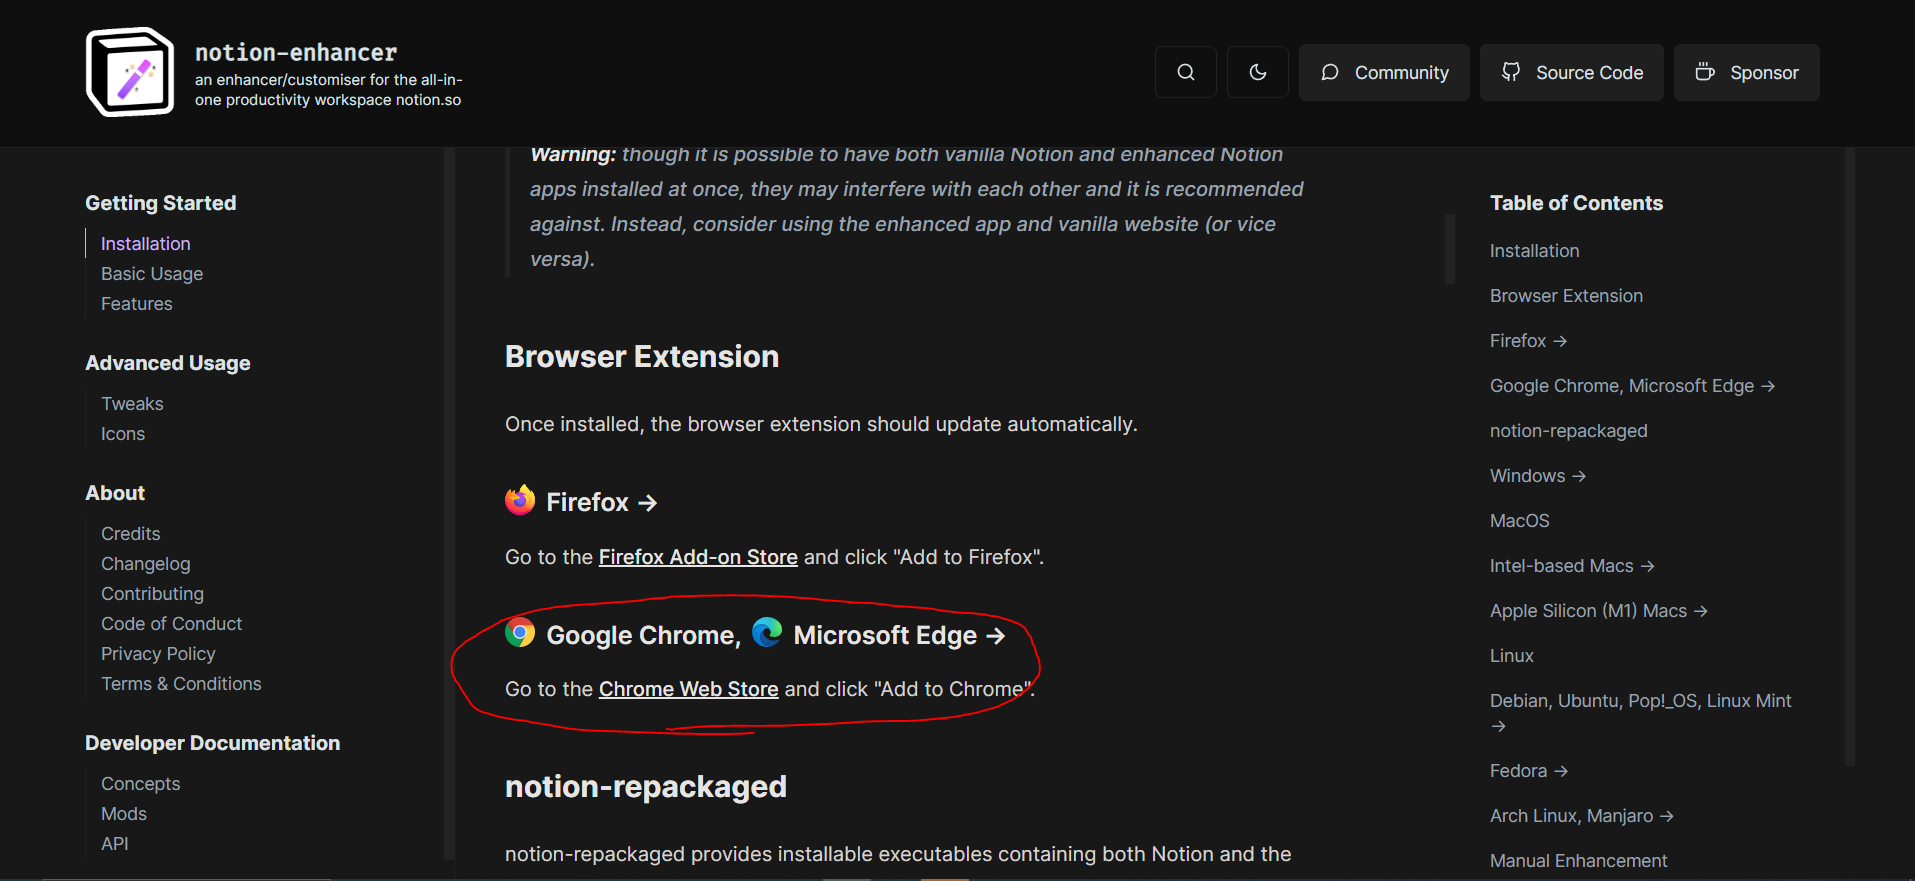Open the Firefox Add-on Store link
This screenshot has width=1915, height=881.
(x=698, y=557)
